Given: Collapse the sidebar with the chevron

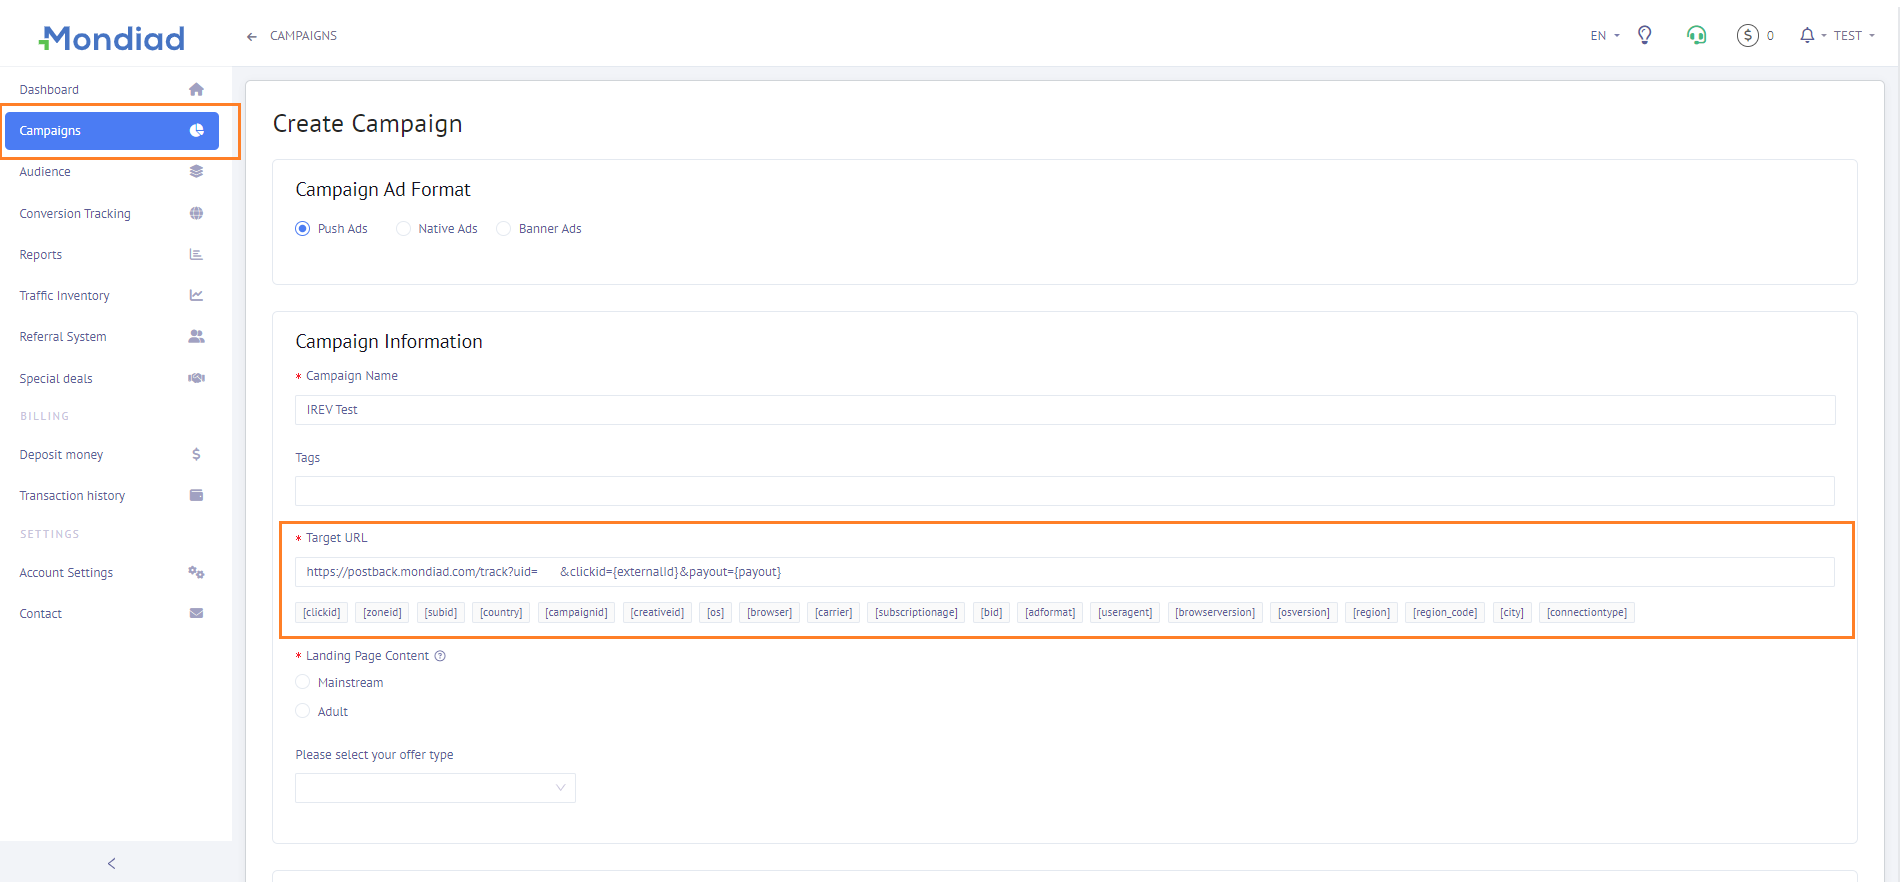Looking at the screenshot, I should pyautogui.click(x=111, y=863).
